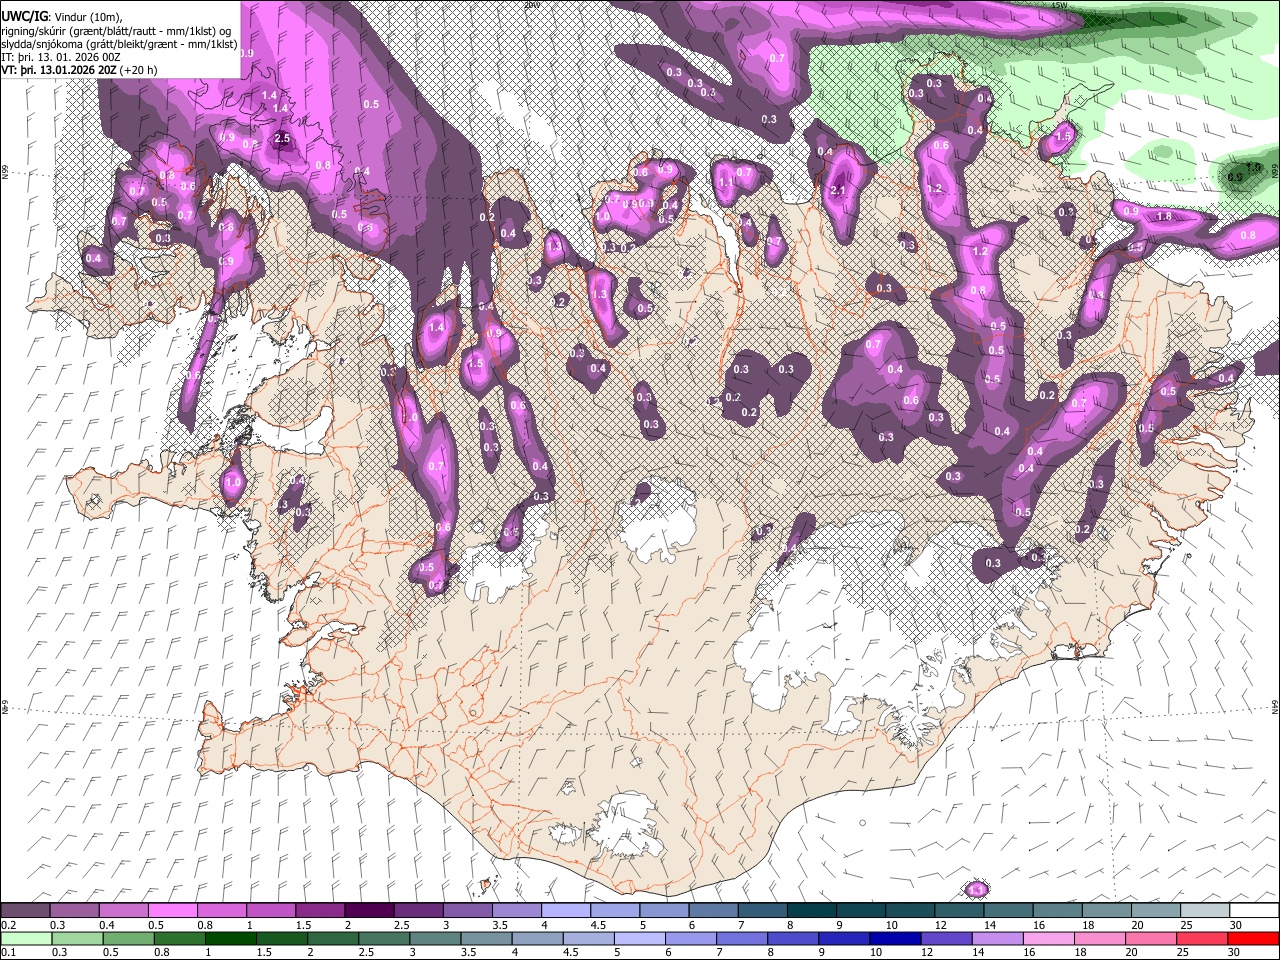Image resolution: width=1280 pixels, height=960 pixels.
Task: Select the light pink 16–18 swatch in lower legend bar
Action: pos(1049,938)
